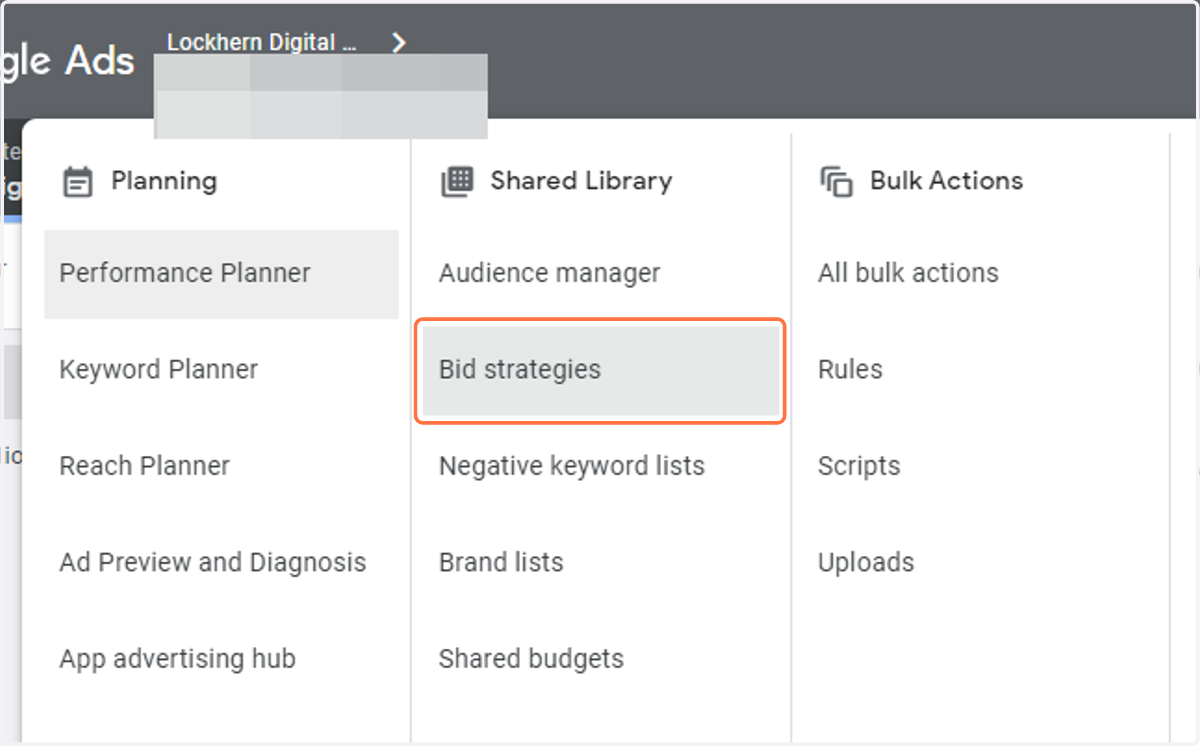Expand the Lockhern Digital account chevron
Image resolution: width=1200 pixels, height=746 pixels.
tap(399, 43)
